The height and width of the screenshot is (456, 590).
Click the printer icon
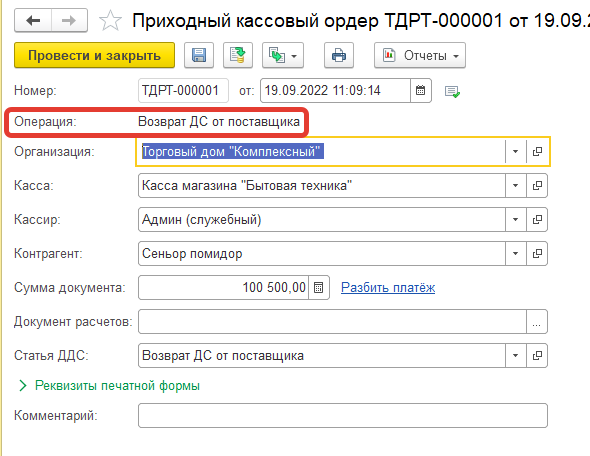(339, 55)
